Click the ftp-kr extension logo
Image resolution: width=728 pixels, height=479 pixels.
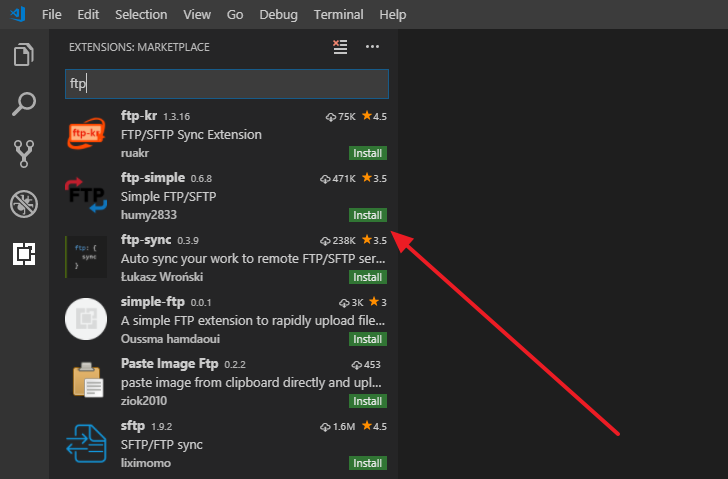point(86,134)
